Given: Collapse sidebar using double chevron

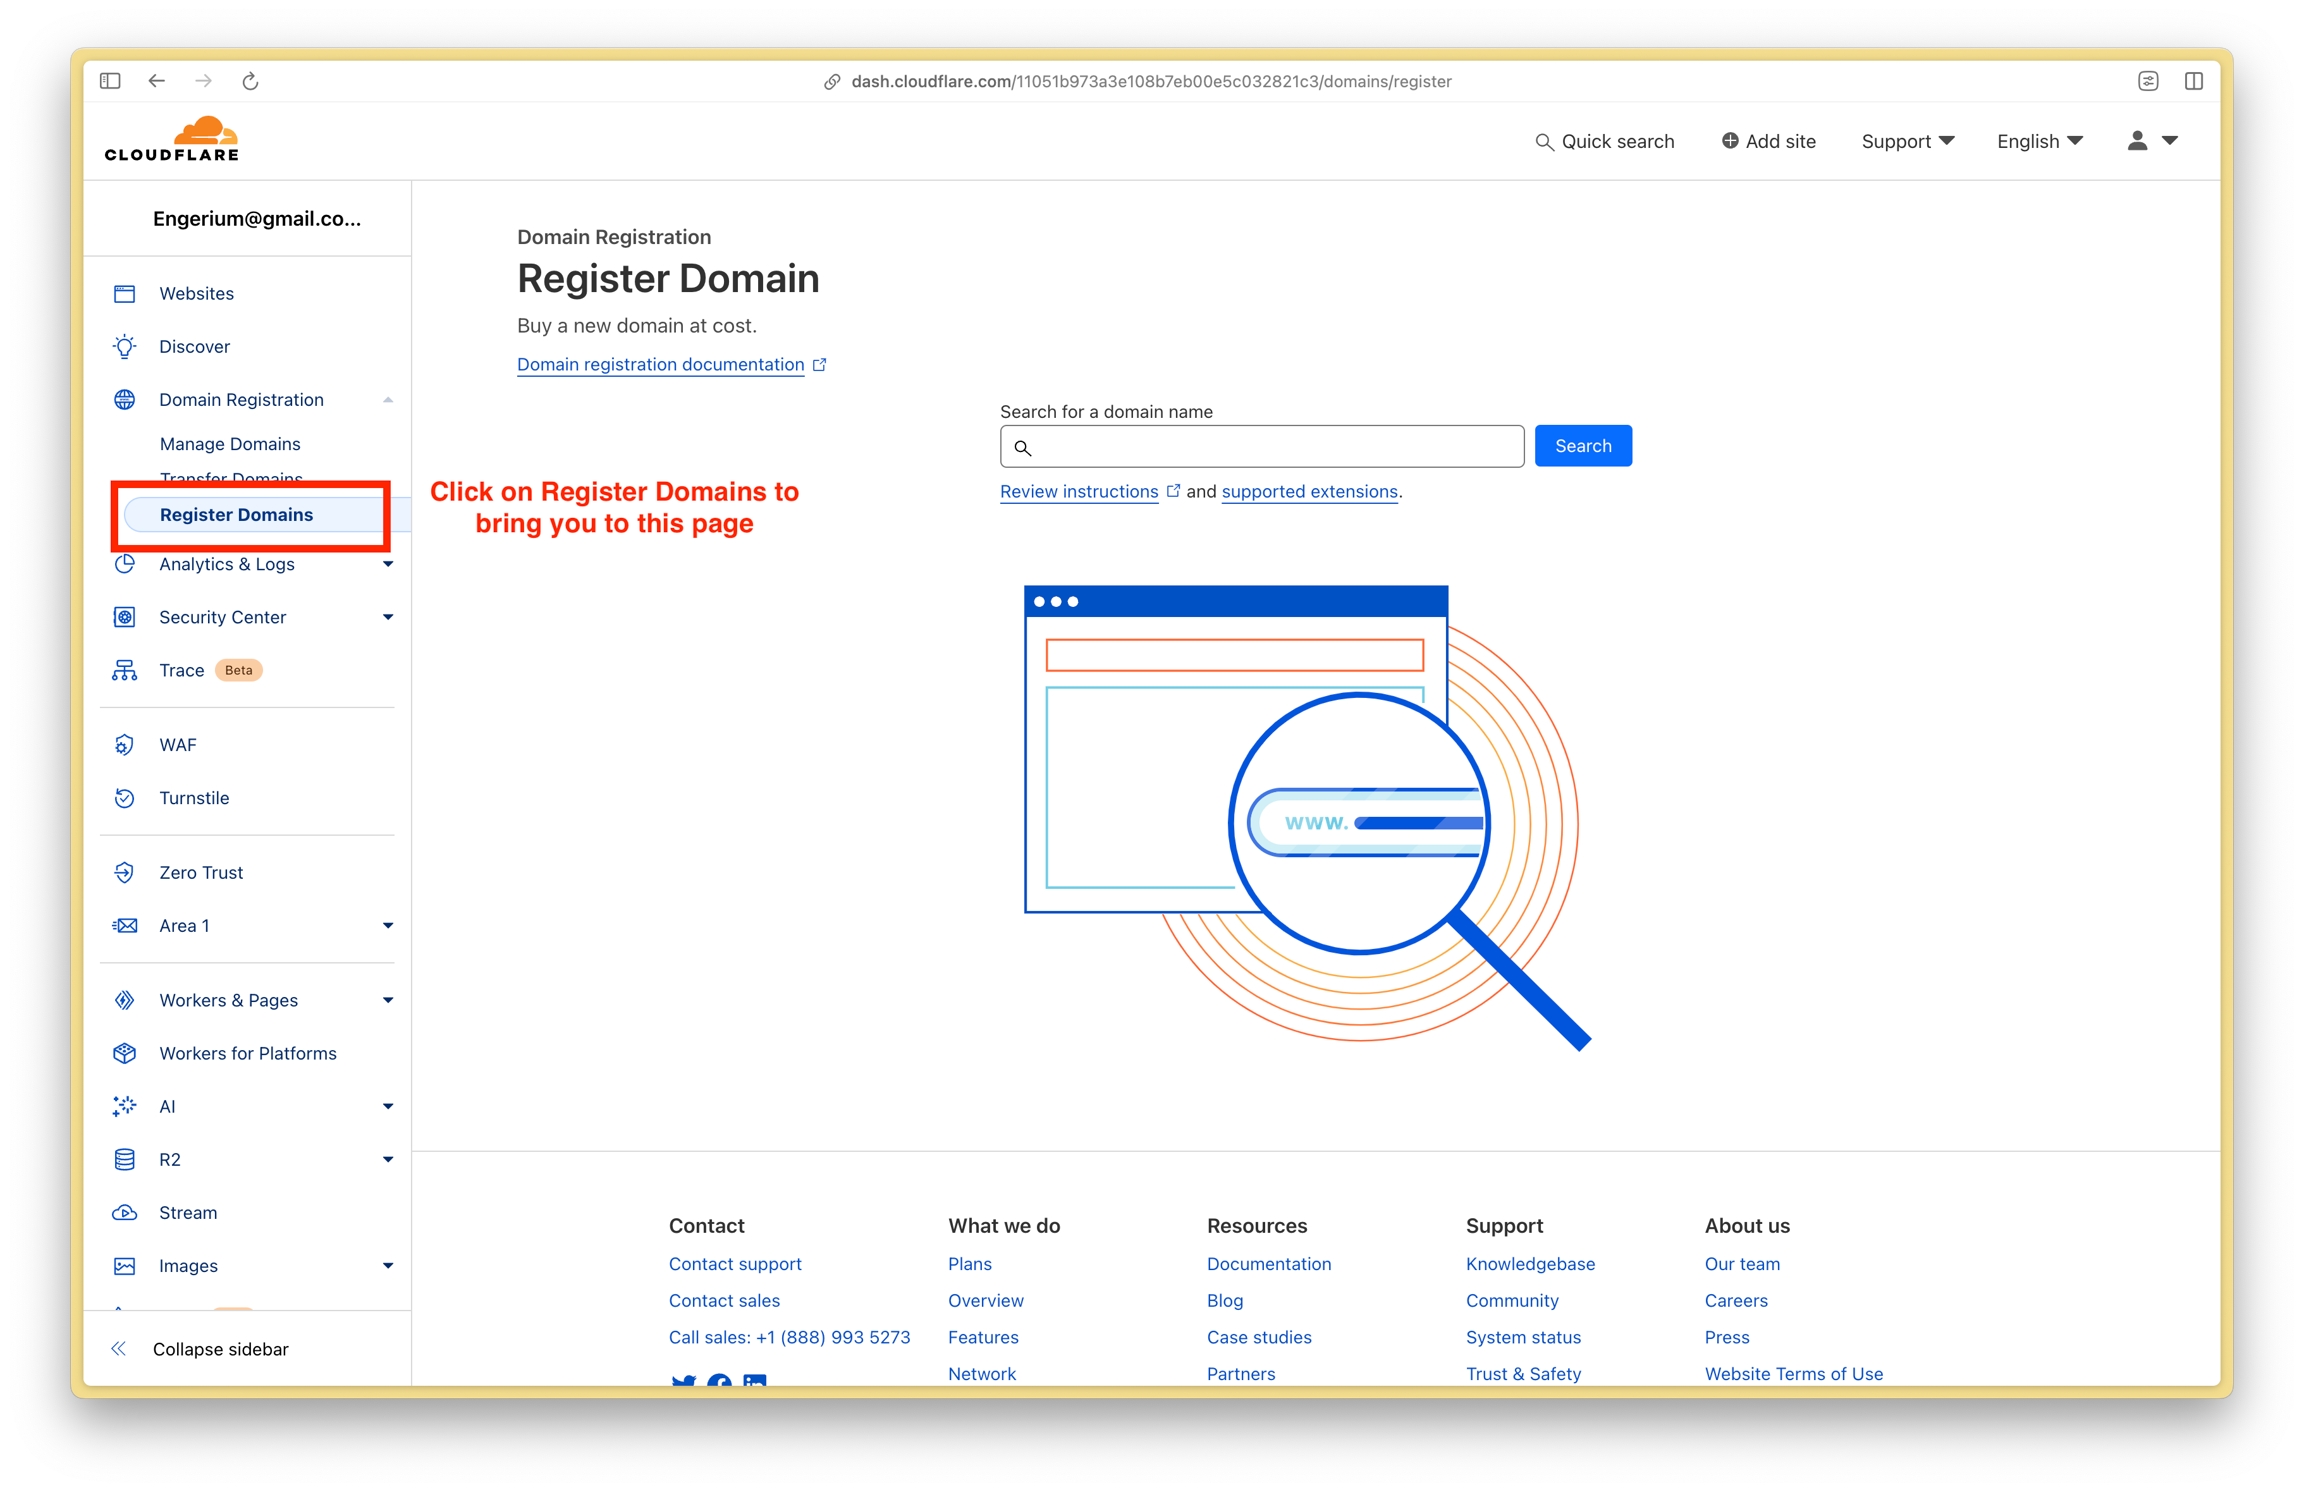Looking at the screenshot, I should point(119,1348).
